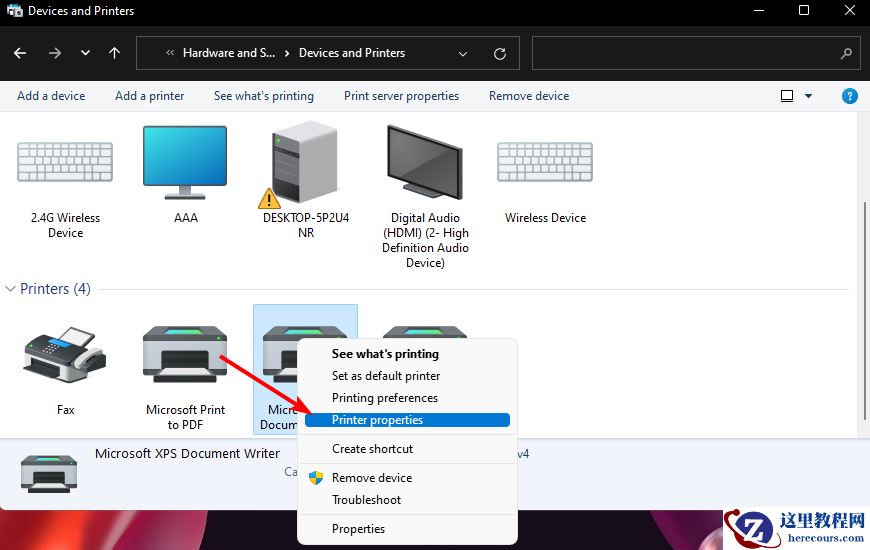Image resolution: width=870 pixels, height=550 pixels.
Task: Choose Printer properties in context menu
Action: [407, 420]
